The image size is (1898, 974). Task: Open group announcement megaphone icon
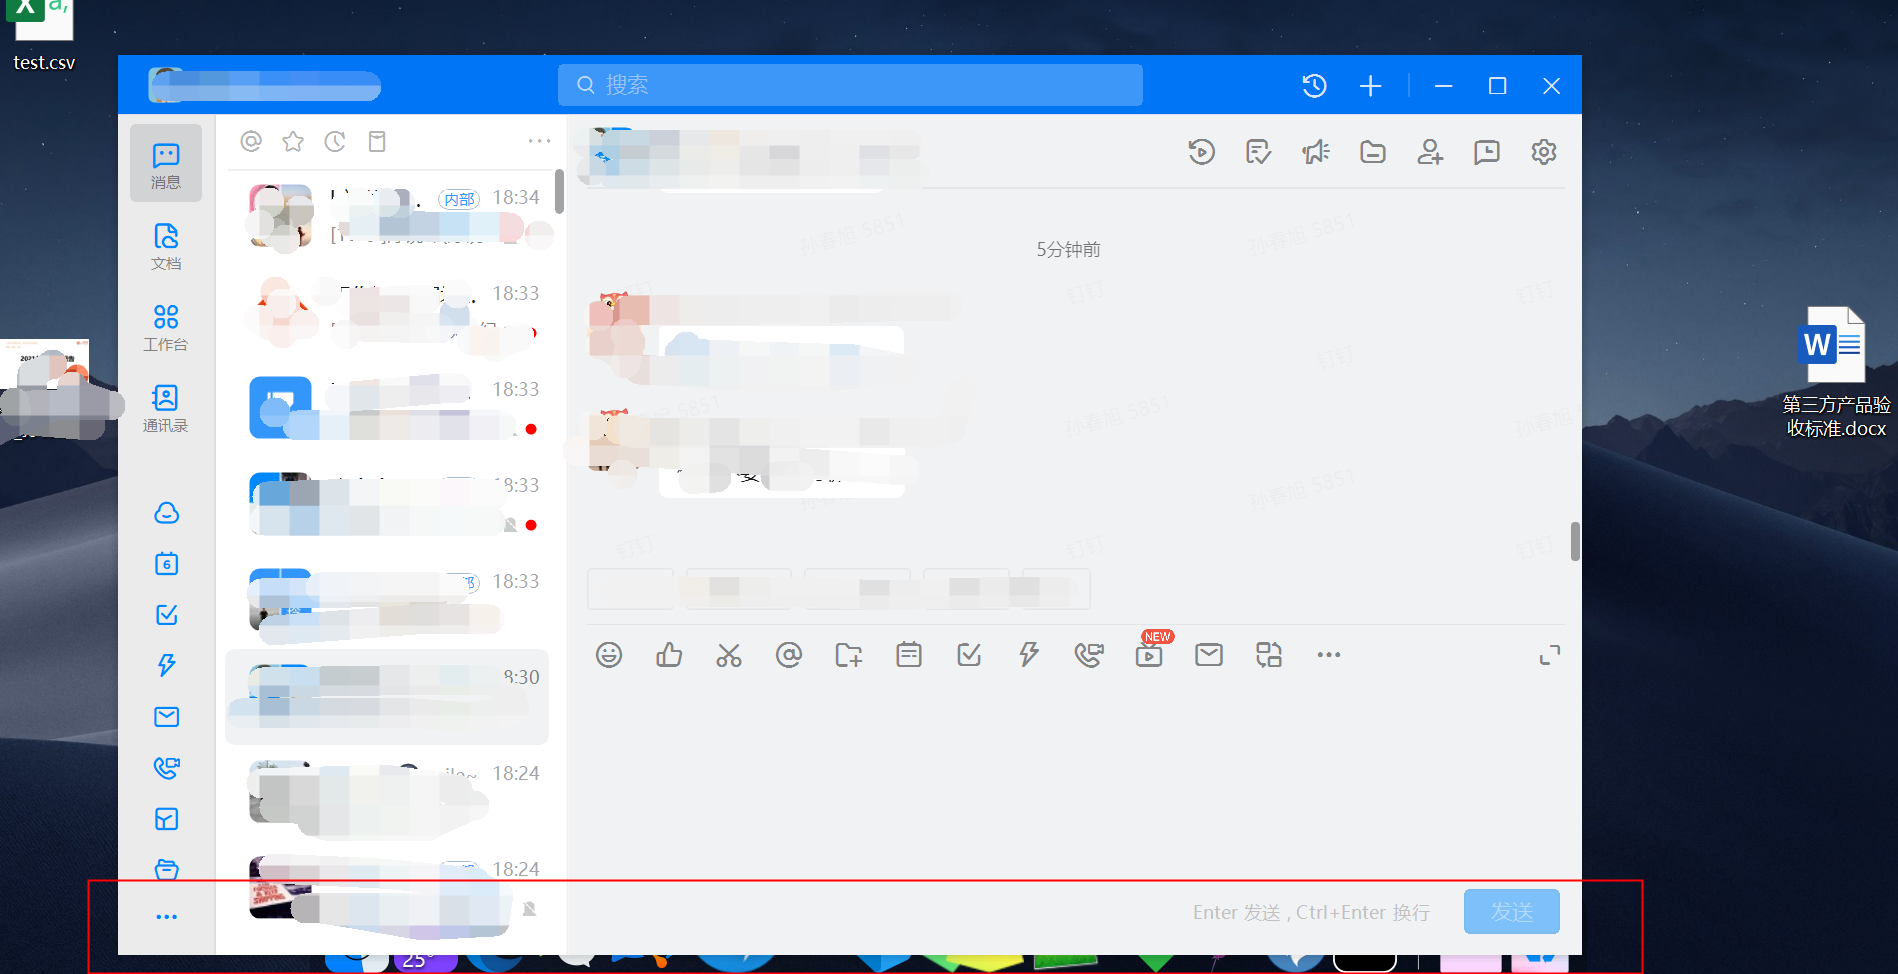point(1316,152)
